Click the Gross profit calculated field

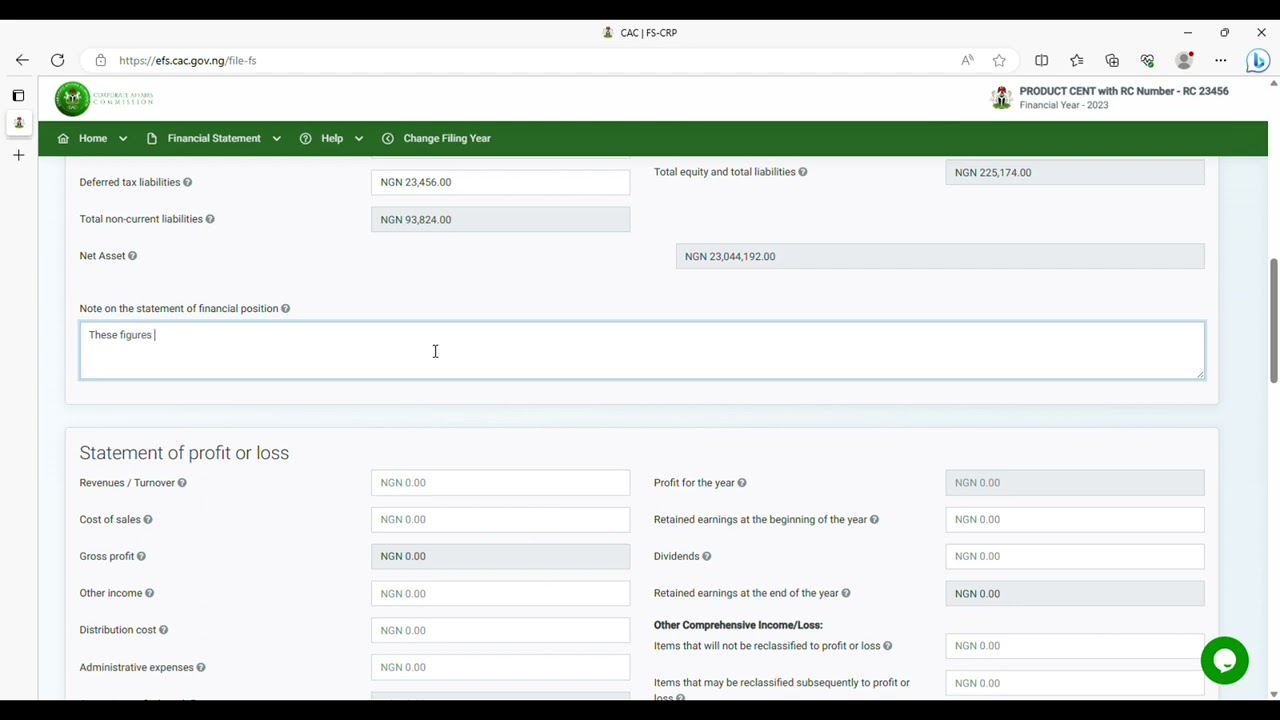point(500,556)
